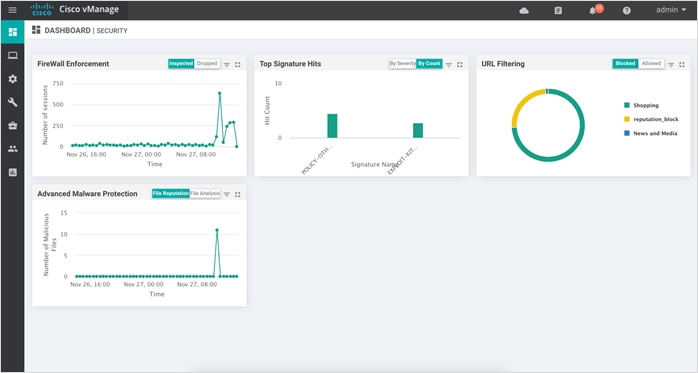This screenshot has width=698, height=373.
Task: Select the Dashboard sidebar icon
Action: coord(12,32)
